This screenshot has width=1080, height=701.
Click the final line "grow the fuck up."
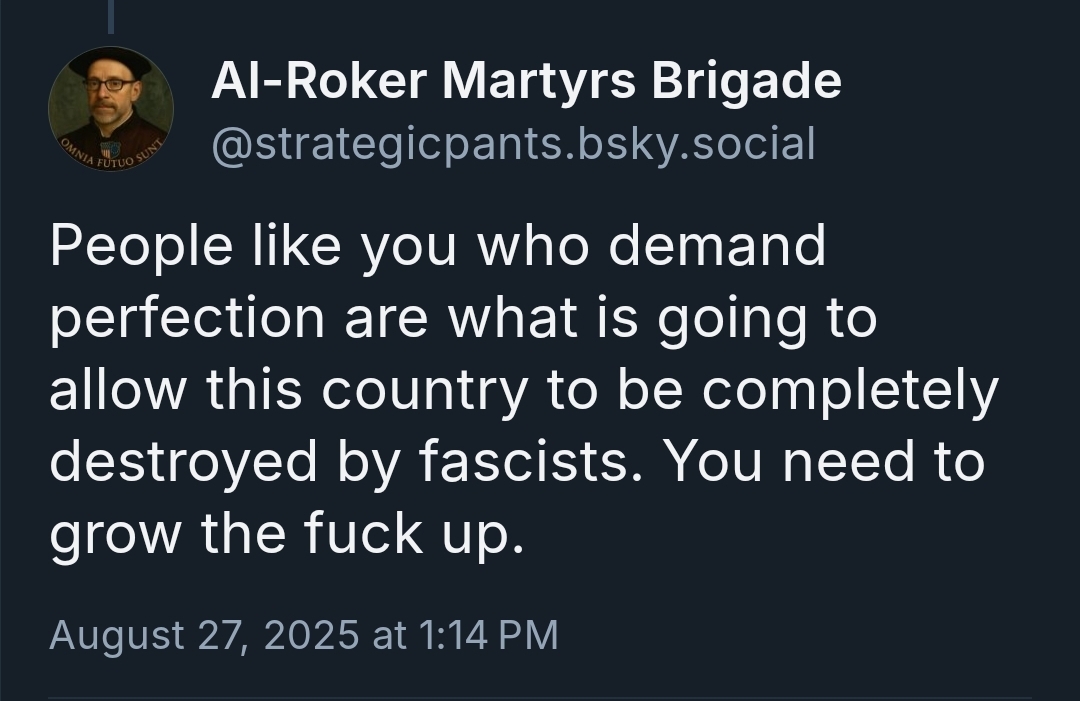point(287,533)
